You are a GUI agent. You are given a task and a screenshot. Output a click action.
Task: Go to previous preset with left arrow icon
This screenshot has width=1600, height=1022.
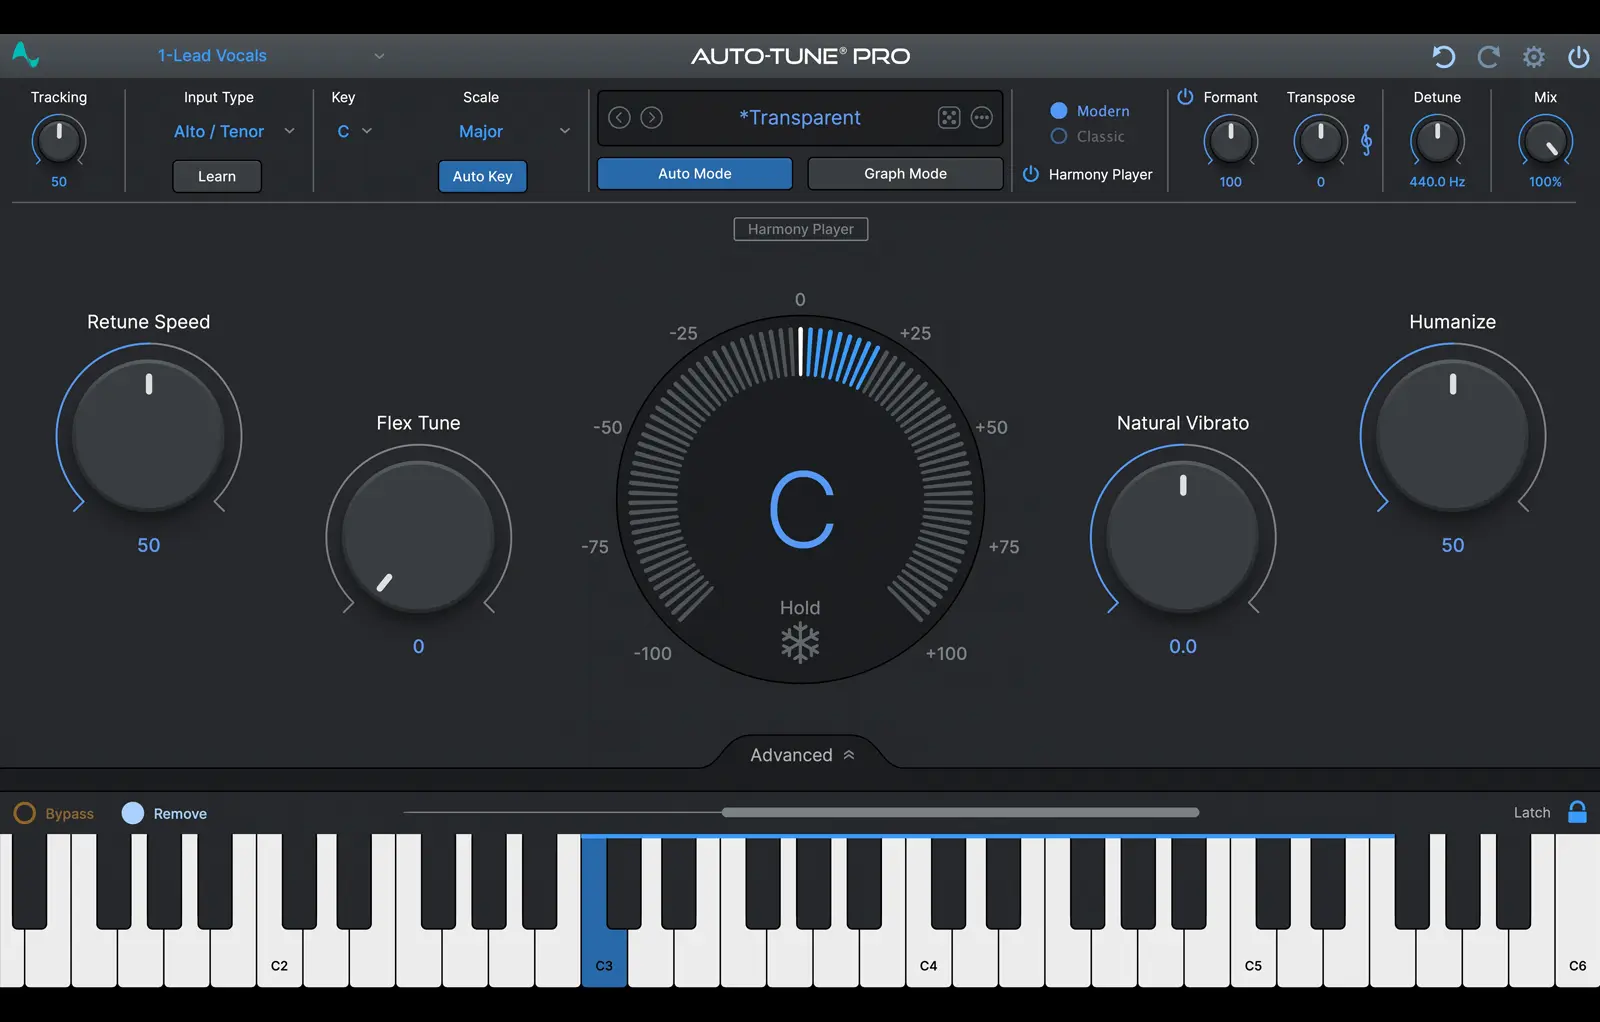click(x=619, y=118)
